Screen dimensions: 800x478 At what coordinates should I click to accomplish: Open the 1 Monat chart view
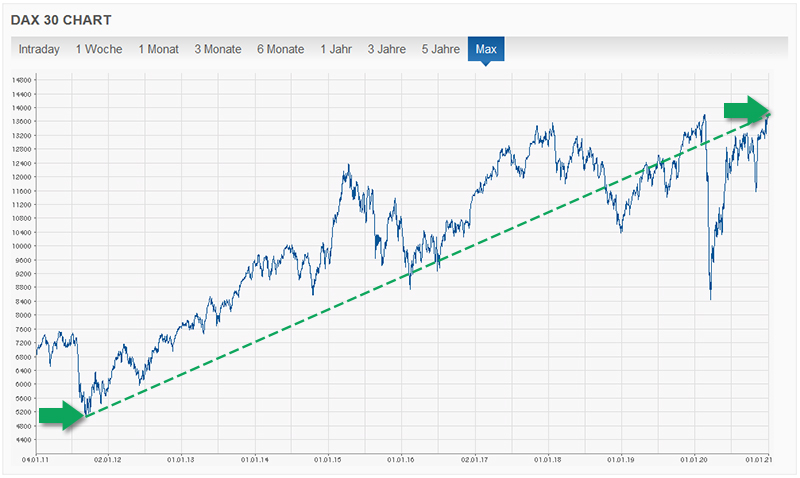click(159, 49)
